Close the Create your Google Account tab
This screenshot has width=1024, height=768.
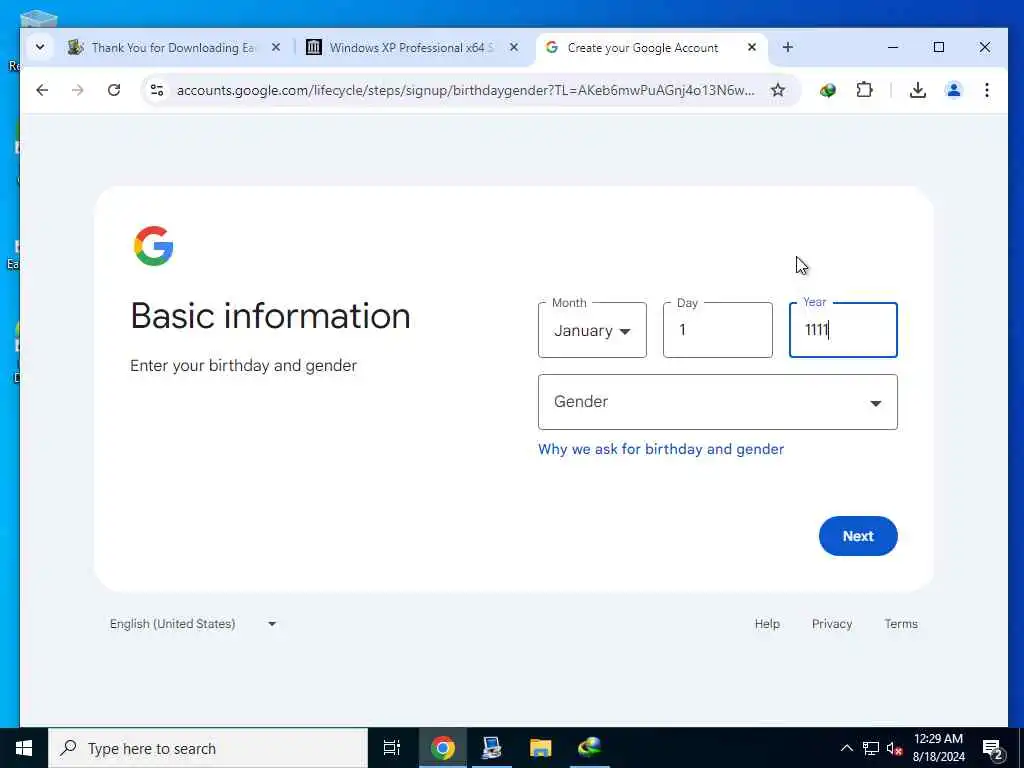coord(752,47)
